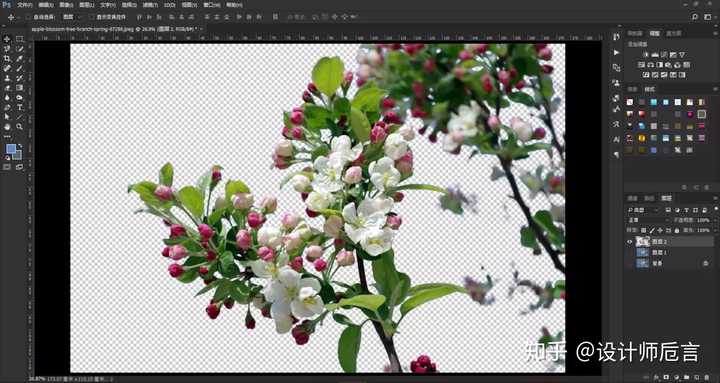720x383 pixels.
Task: Toggle the Auto-Select checkbox in options bar
Action: click(x=28, y=17)
